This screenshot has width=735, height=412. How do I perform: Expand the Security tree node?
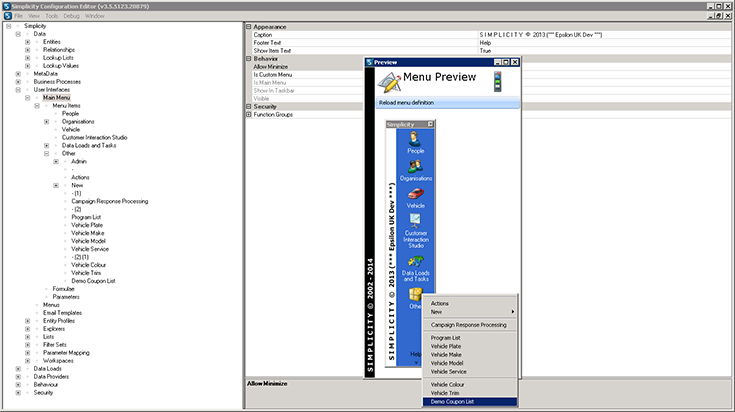[18, 392]
